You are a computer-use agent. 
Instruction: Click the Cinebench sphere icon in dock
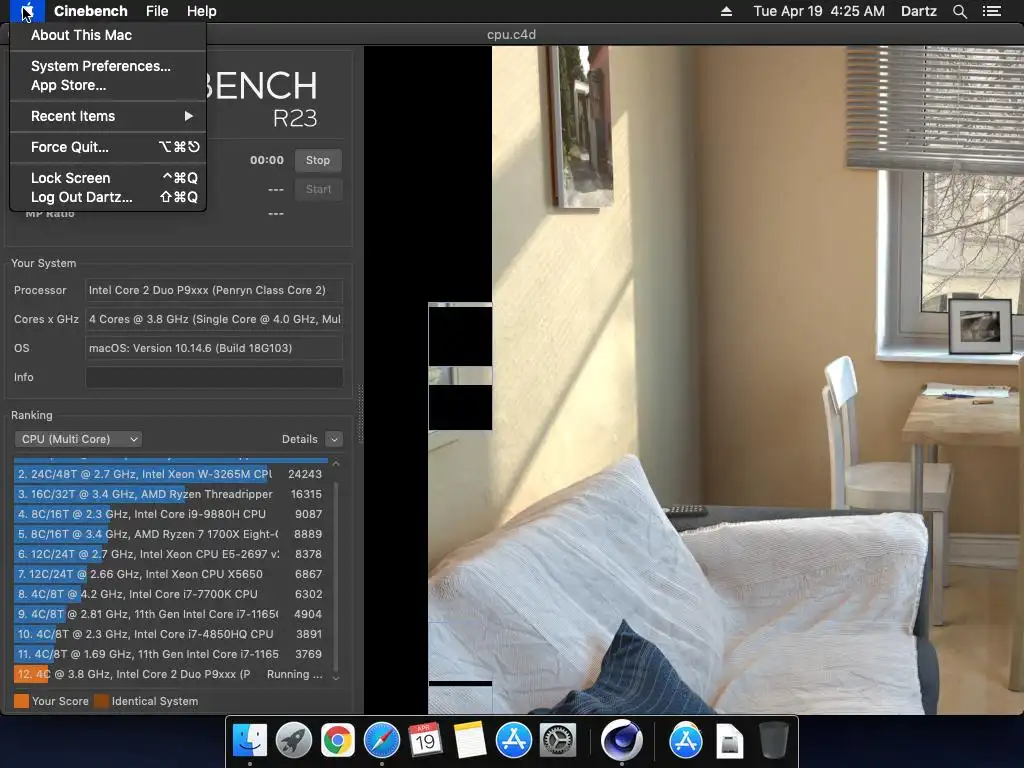click(x=622, y=740)
